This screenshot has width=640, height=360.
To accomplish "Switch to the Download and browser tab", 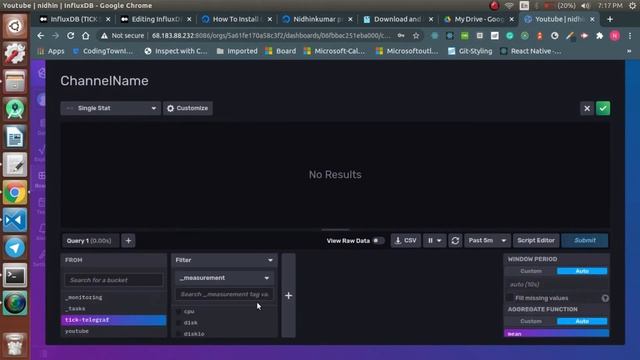I will click(x=398, y=19).
